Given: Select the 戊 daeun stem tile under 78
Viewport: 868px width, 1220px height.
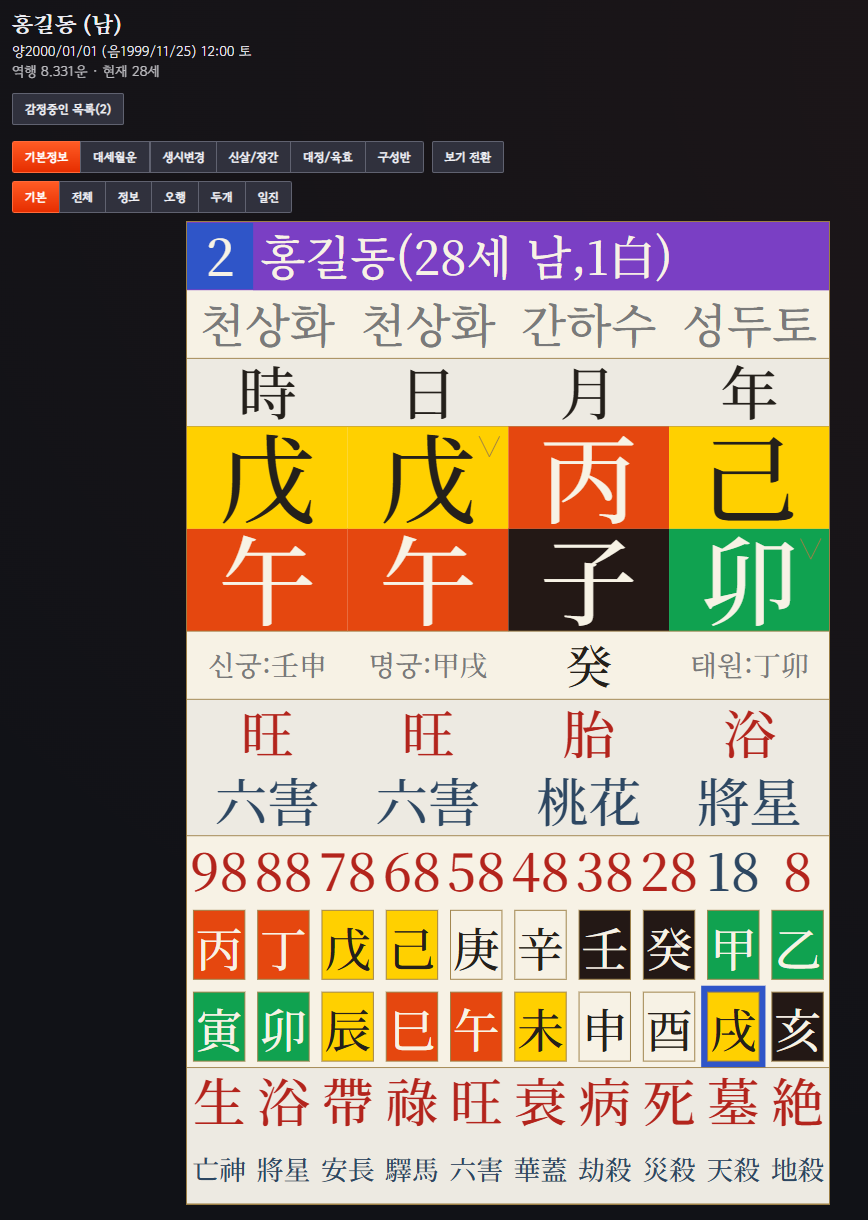Looking at the screenshot, I should (347, 944).
